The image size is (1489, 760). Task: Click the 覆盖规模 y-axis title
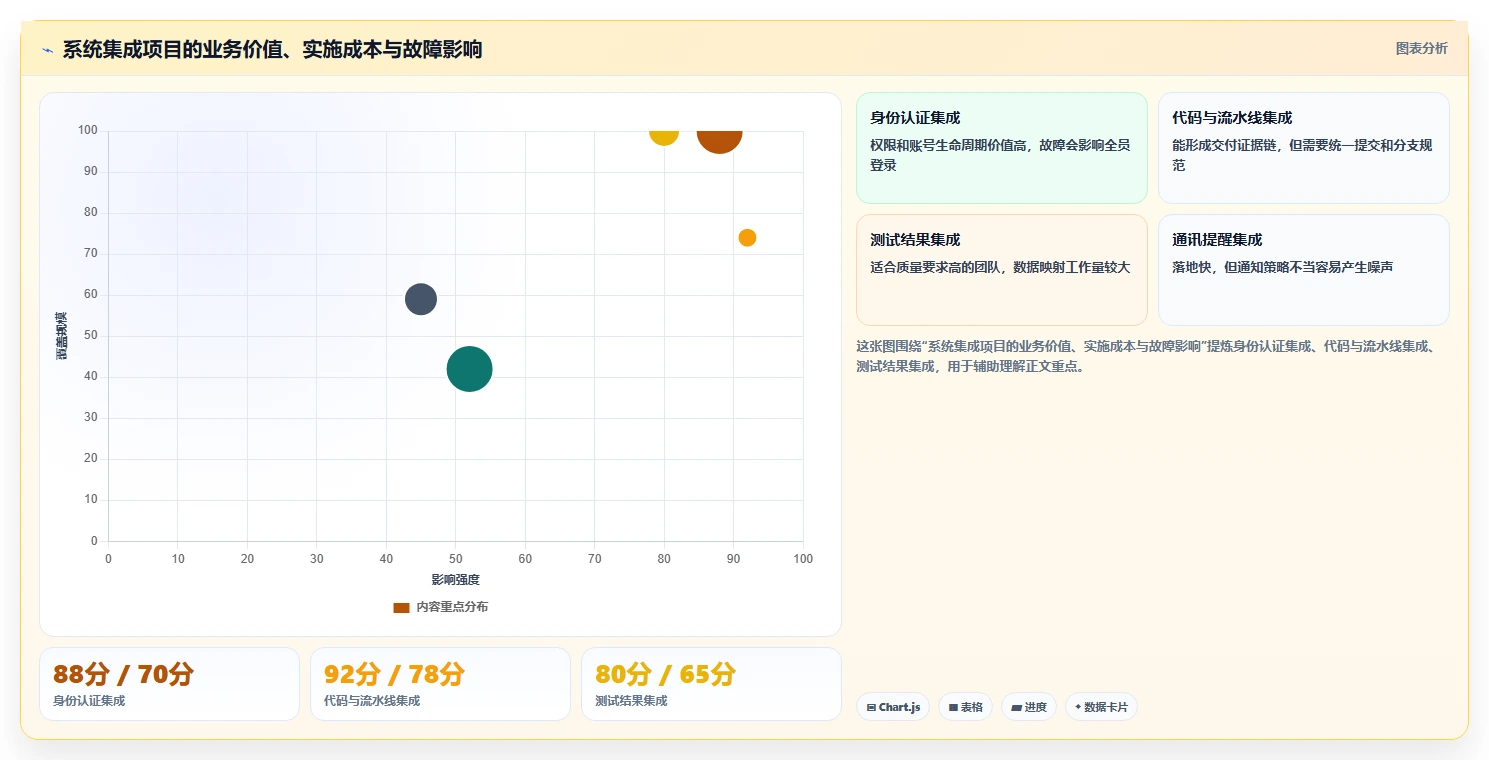coord(62,335)
